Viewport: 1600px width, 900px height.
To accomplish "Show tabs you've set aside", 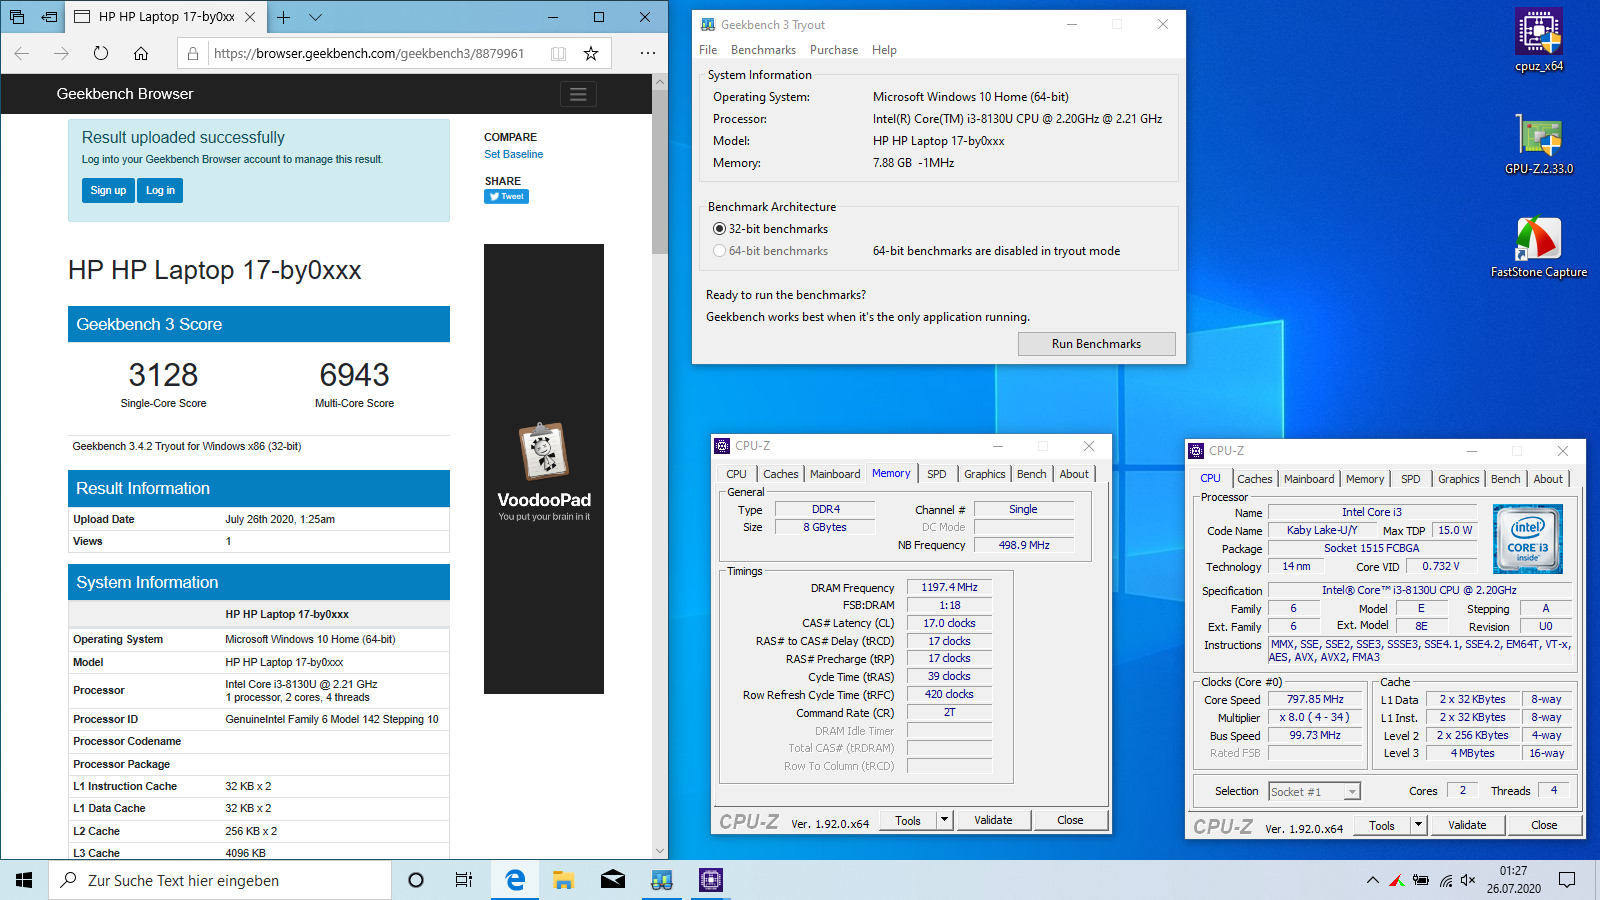I will 17,17.
